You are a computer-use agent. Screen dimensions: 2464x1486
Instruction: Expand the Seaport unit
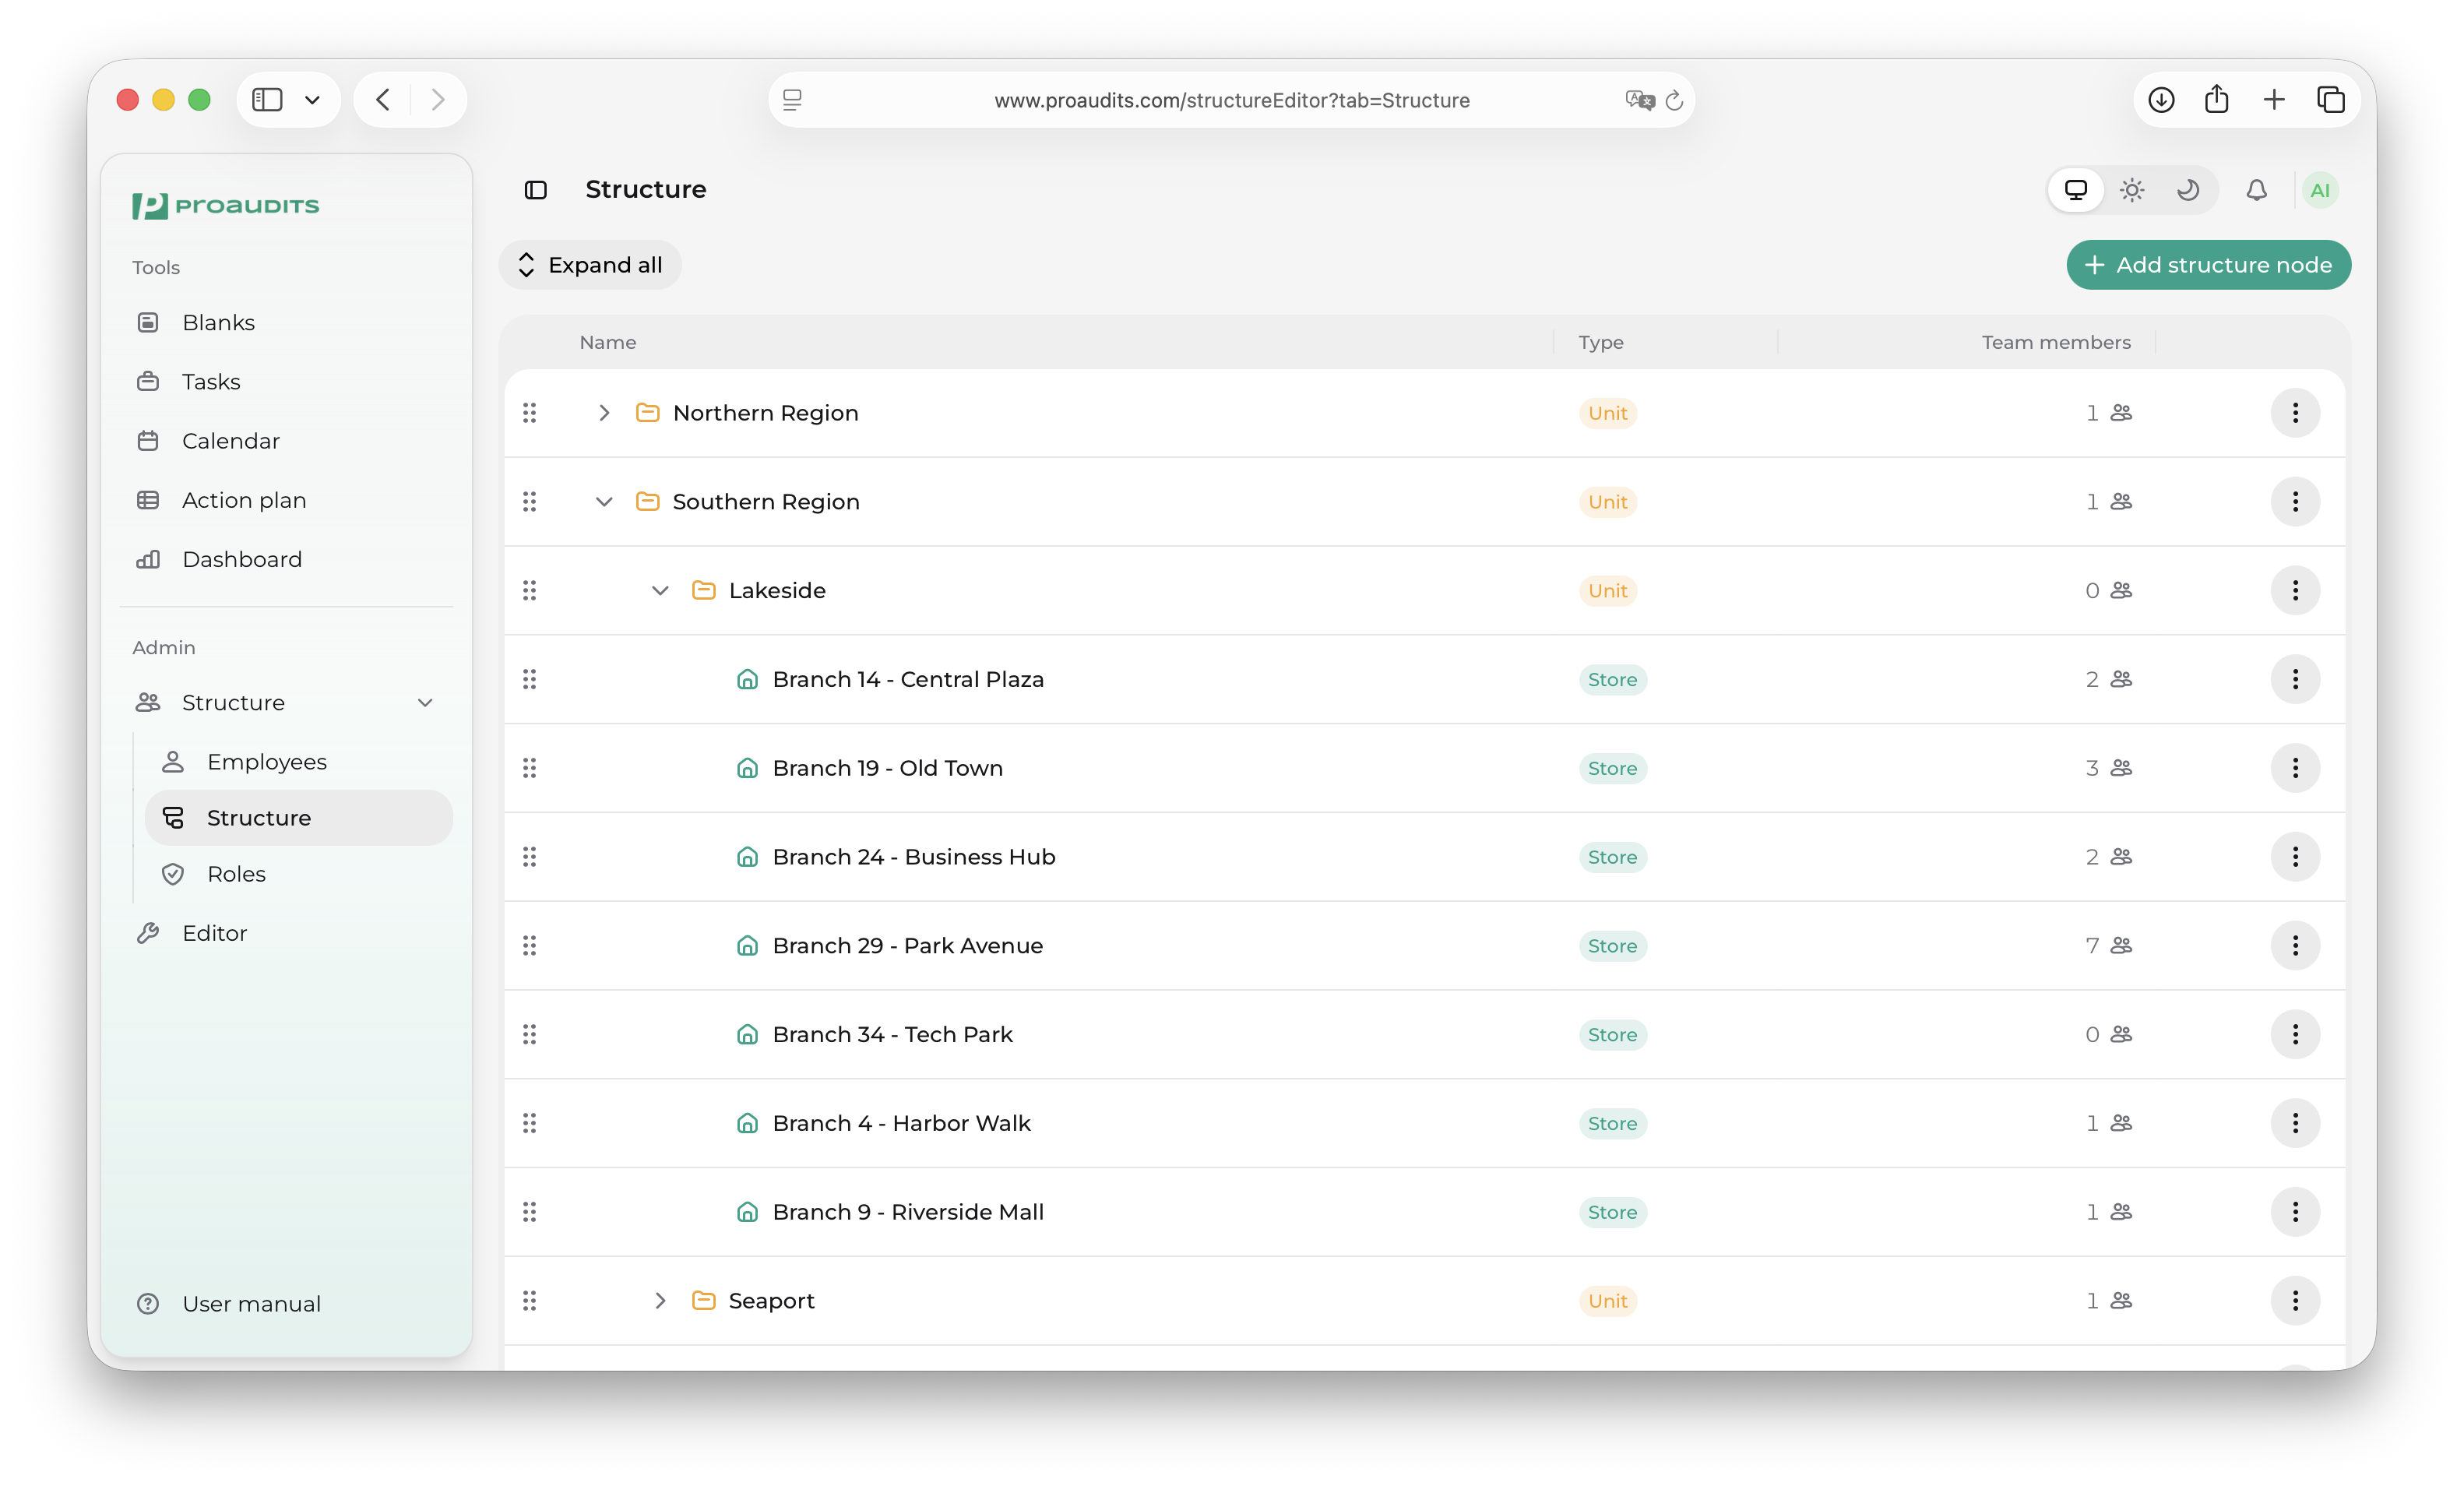660,1300
